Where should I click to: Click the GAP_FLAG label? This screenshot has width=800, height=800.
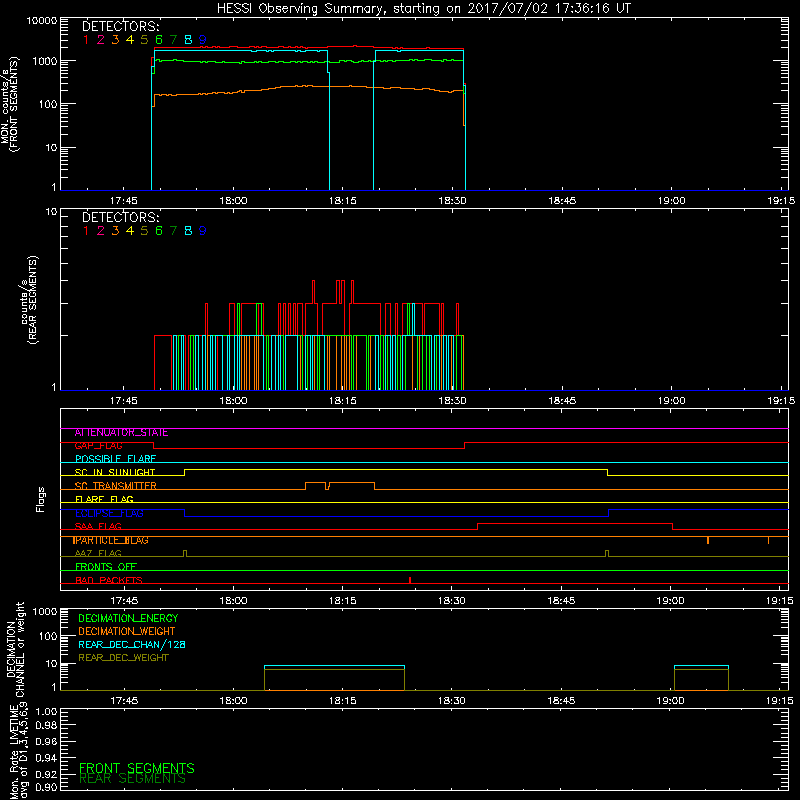[98, 446]
